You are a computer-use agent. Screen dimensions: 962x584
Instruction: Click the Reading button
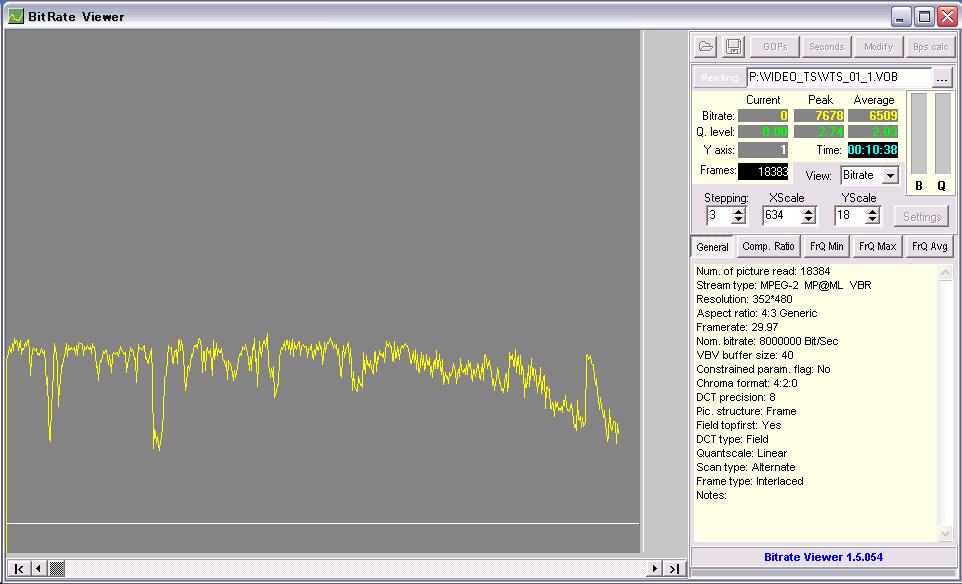(x=720, y=78)
